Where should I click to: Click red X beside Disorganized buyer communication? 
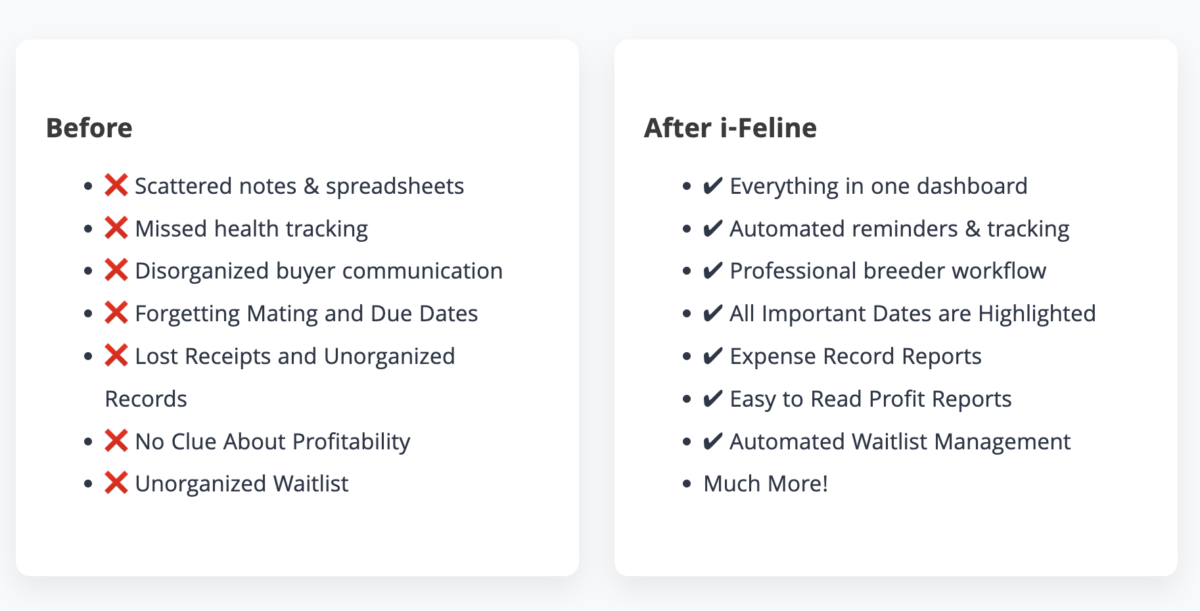117,271
